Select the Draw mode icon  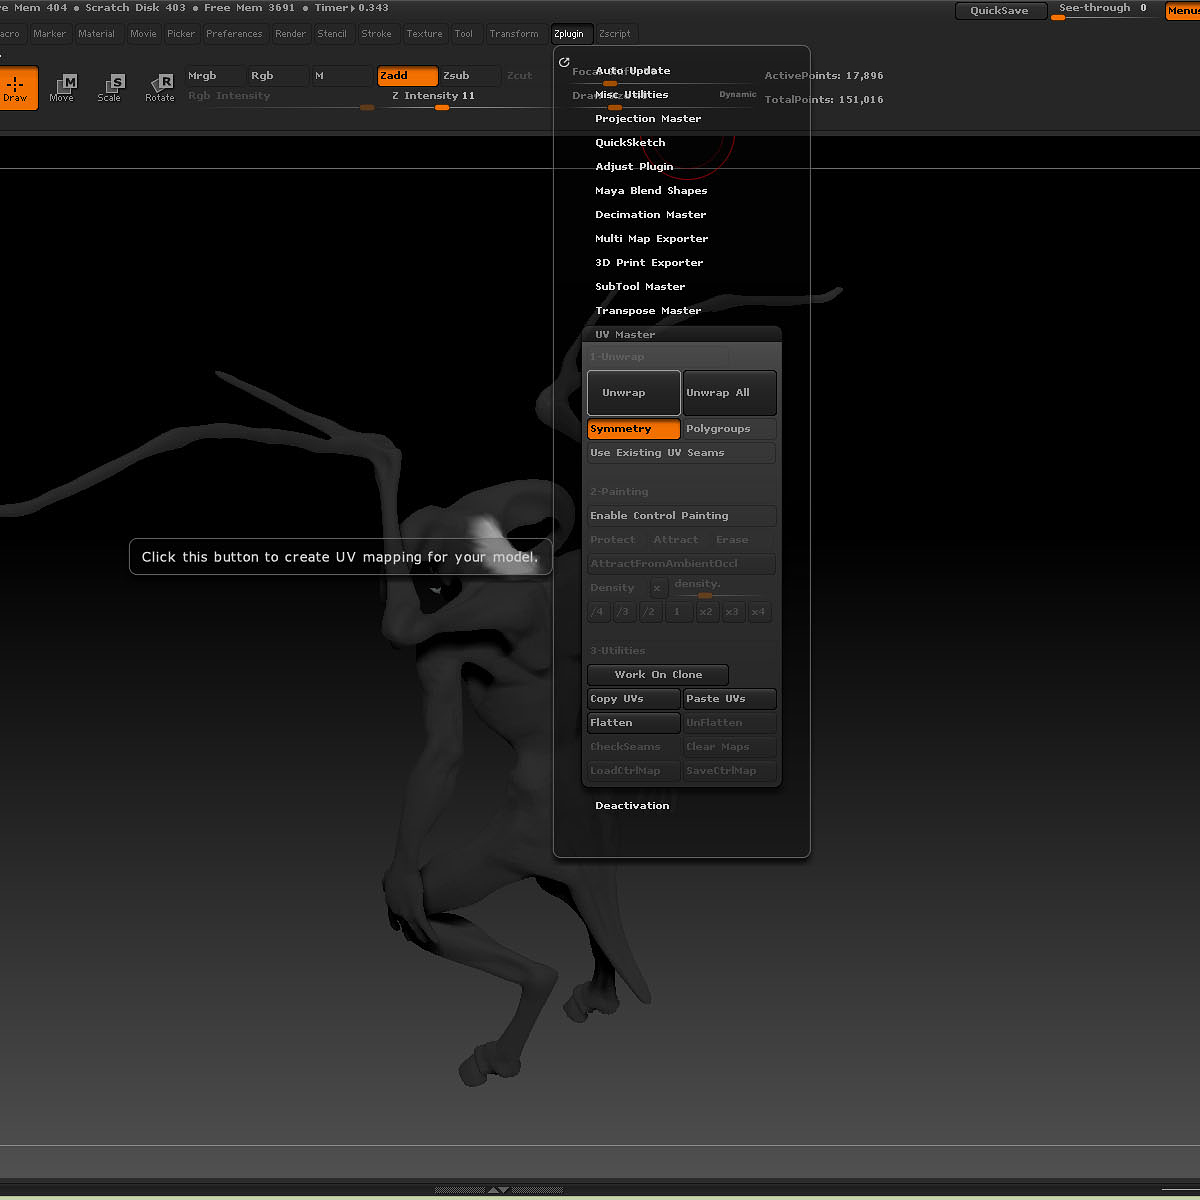pyautogui.click(x=16, y=87)
